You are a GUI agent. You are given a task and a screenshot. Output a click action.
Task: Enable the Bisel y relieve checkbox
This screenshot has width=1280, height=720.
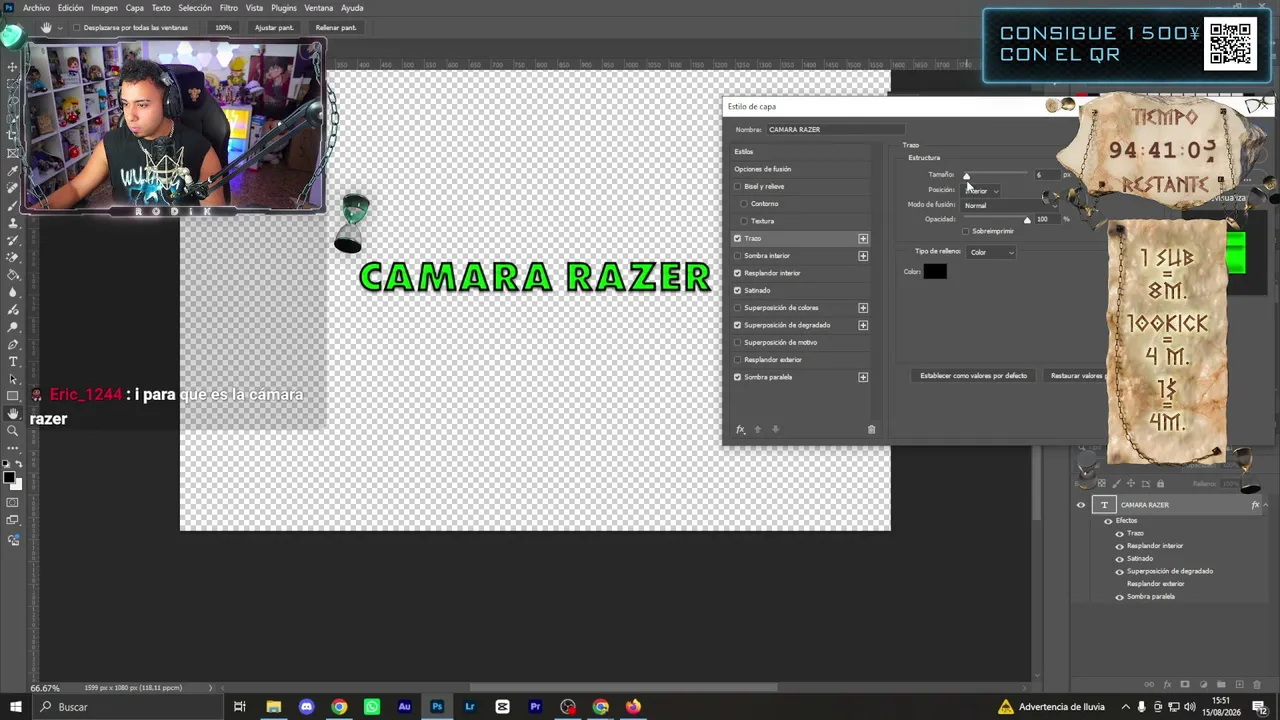[738, 187]
